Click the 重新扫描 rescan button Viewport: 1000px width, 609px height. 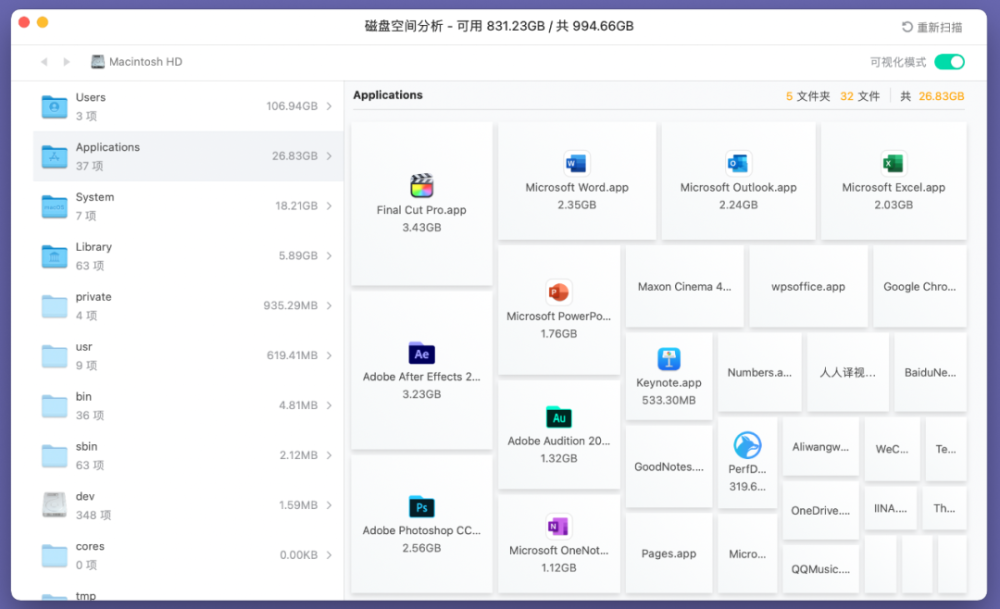(x=932, y=27)
